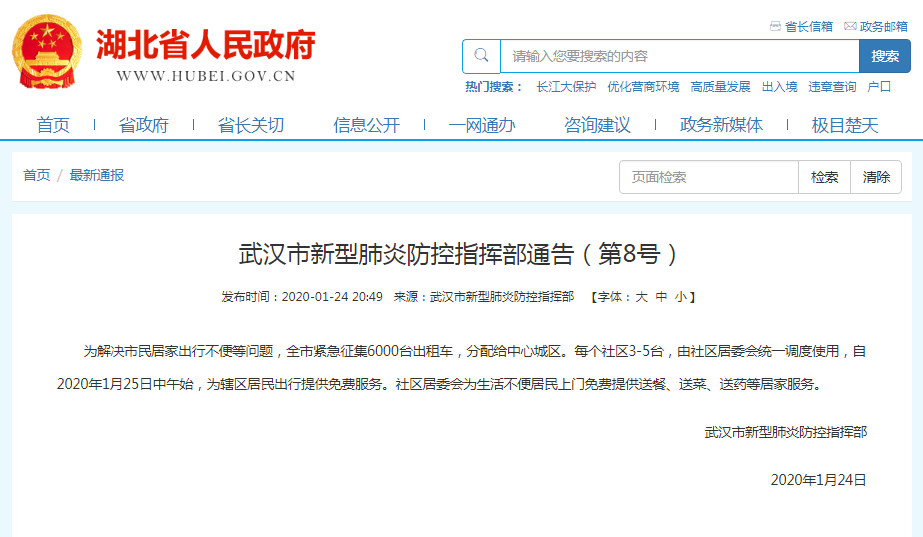Viewport: 923px width, 537px height.
Task: Select 信息公开 navigation item
Action: [366, 125]
